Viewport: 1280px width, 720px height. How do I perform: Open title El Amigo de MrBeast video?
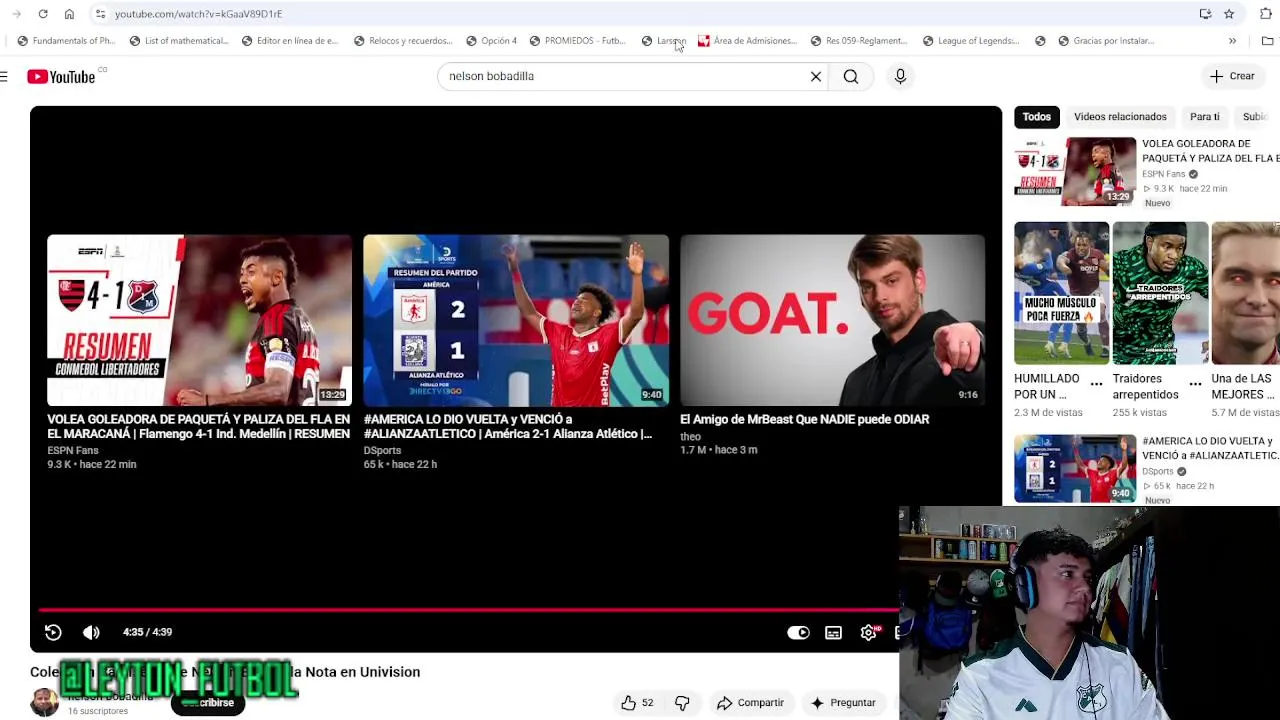pos(804,419)
